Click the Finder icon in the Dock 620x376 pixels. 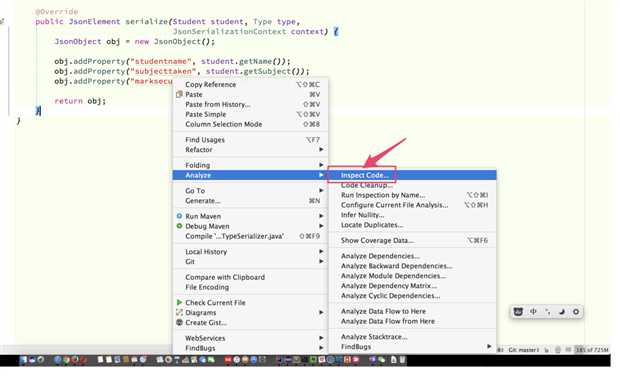pos(23,360)
